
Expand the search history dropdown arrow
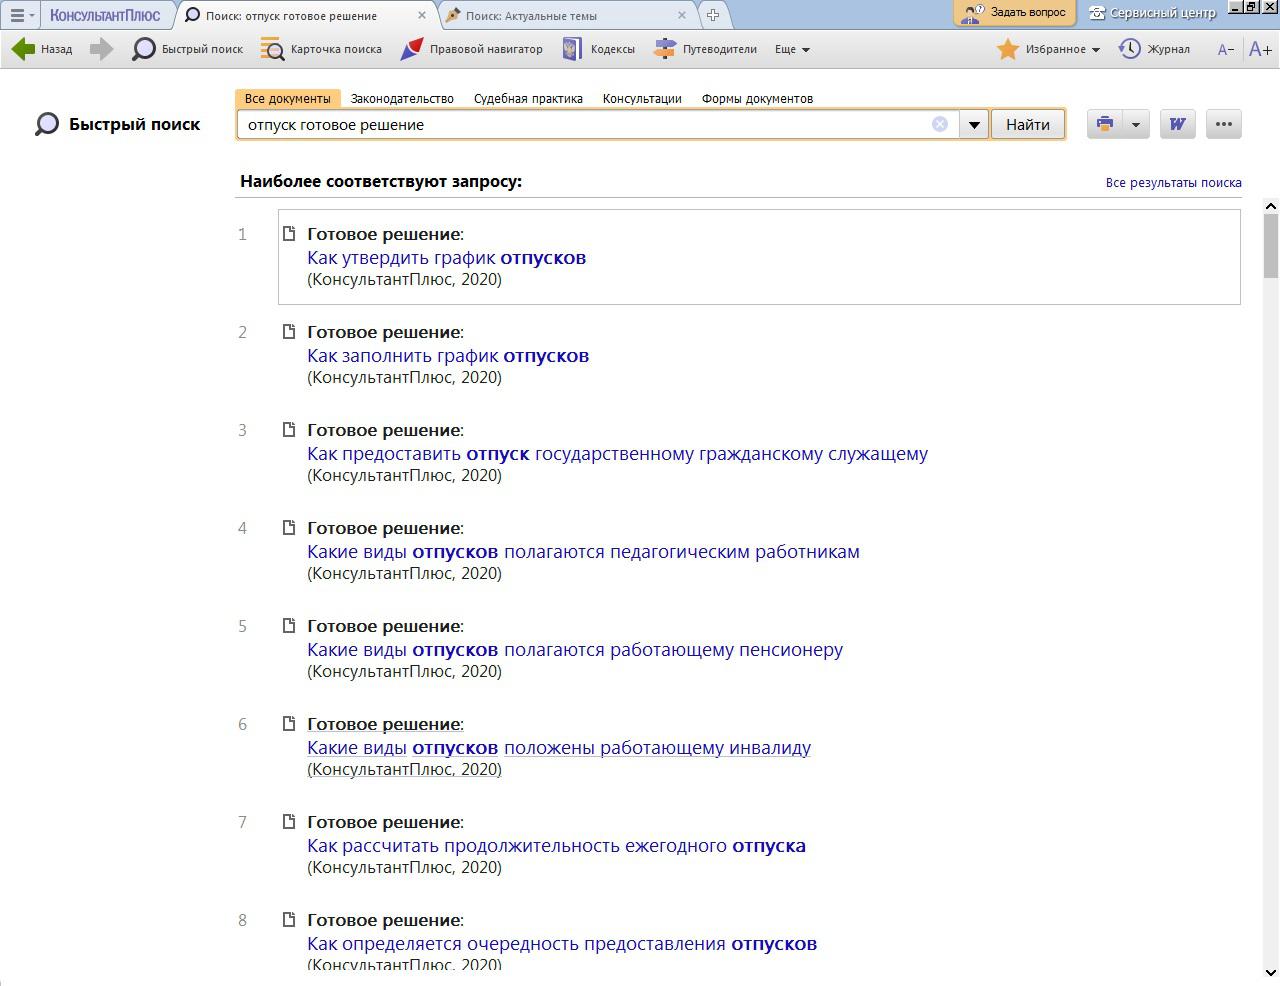tap(974, 124)
